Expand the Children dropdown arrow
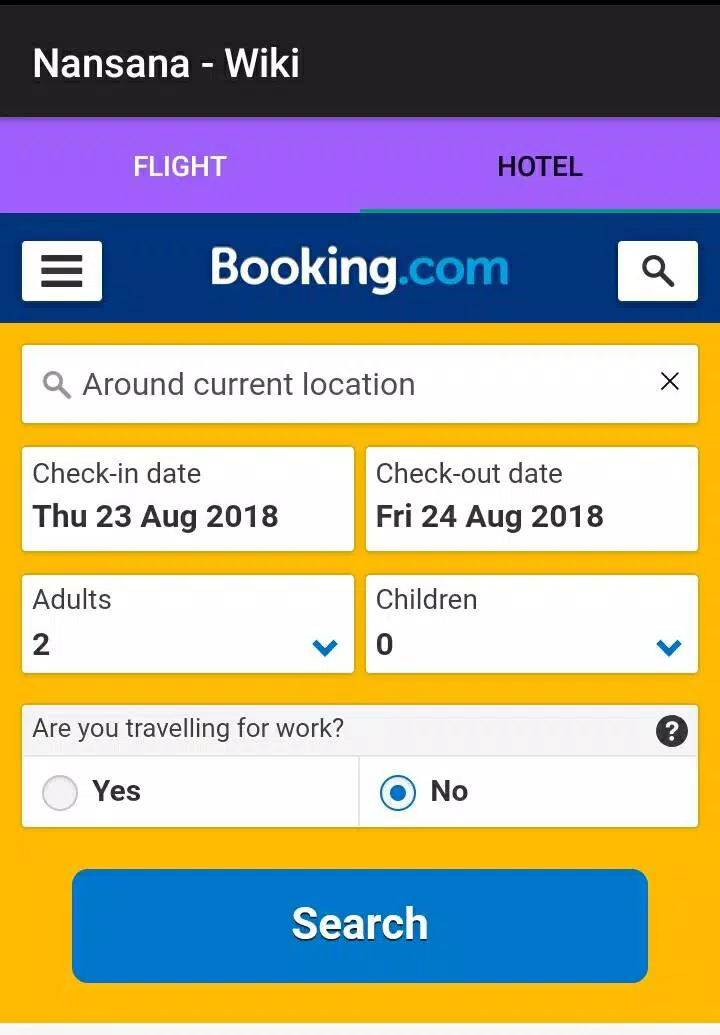 pos(668,648)
